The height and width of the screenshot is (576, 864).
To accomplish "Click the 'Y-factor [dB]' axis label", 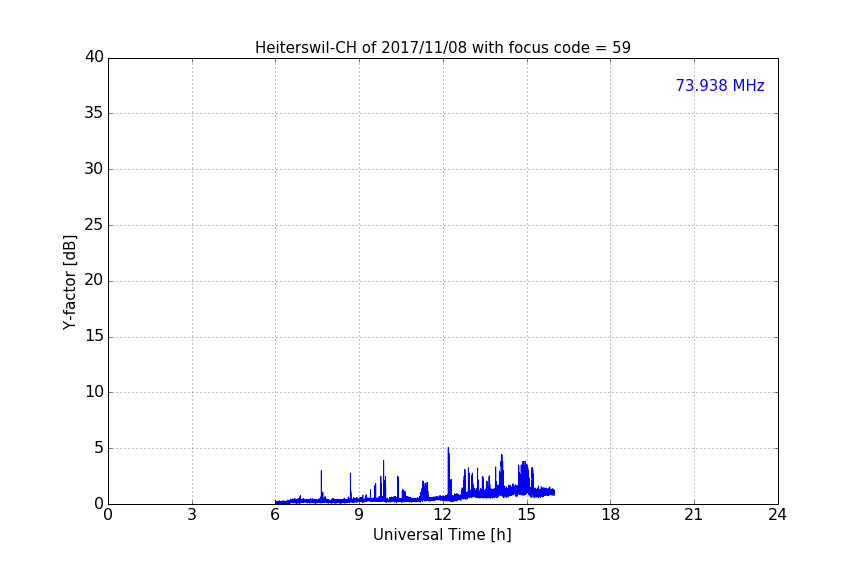I will (x=69, y=282).
